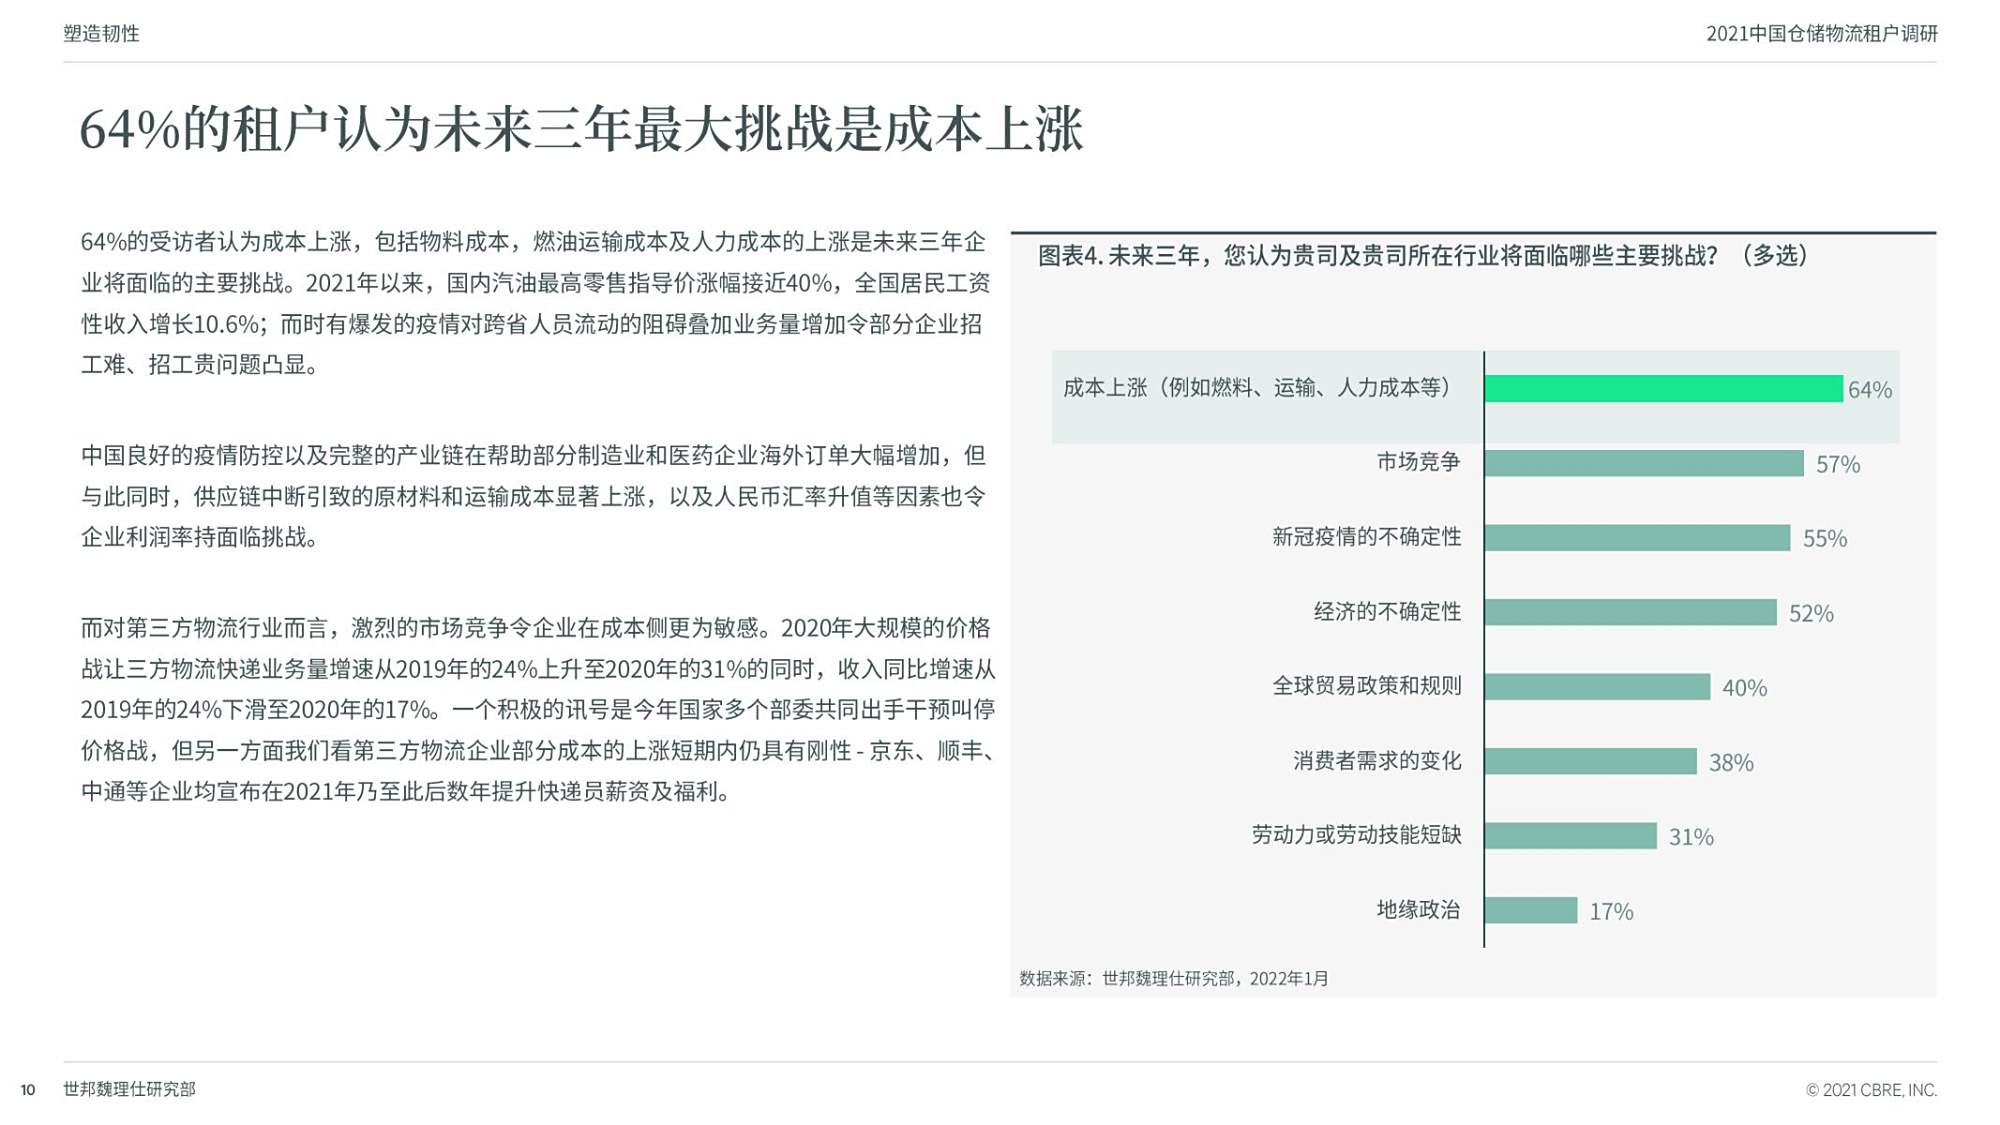The width and height of the screenshot is (2000, 1125).
Task: Click the label 成本上涨（例如燃料、运输、人力成本等）
Action: click(x=1257, y=388)
